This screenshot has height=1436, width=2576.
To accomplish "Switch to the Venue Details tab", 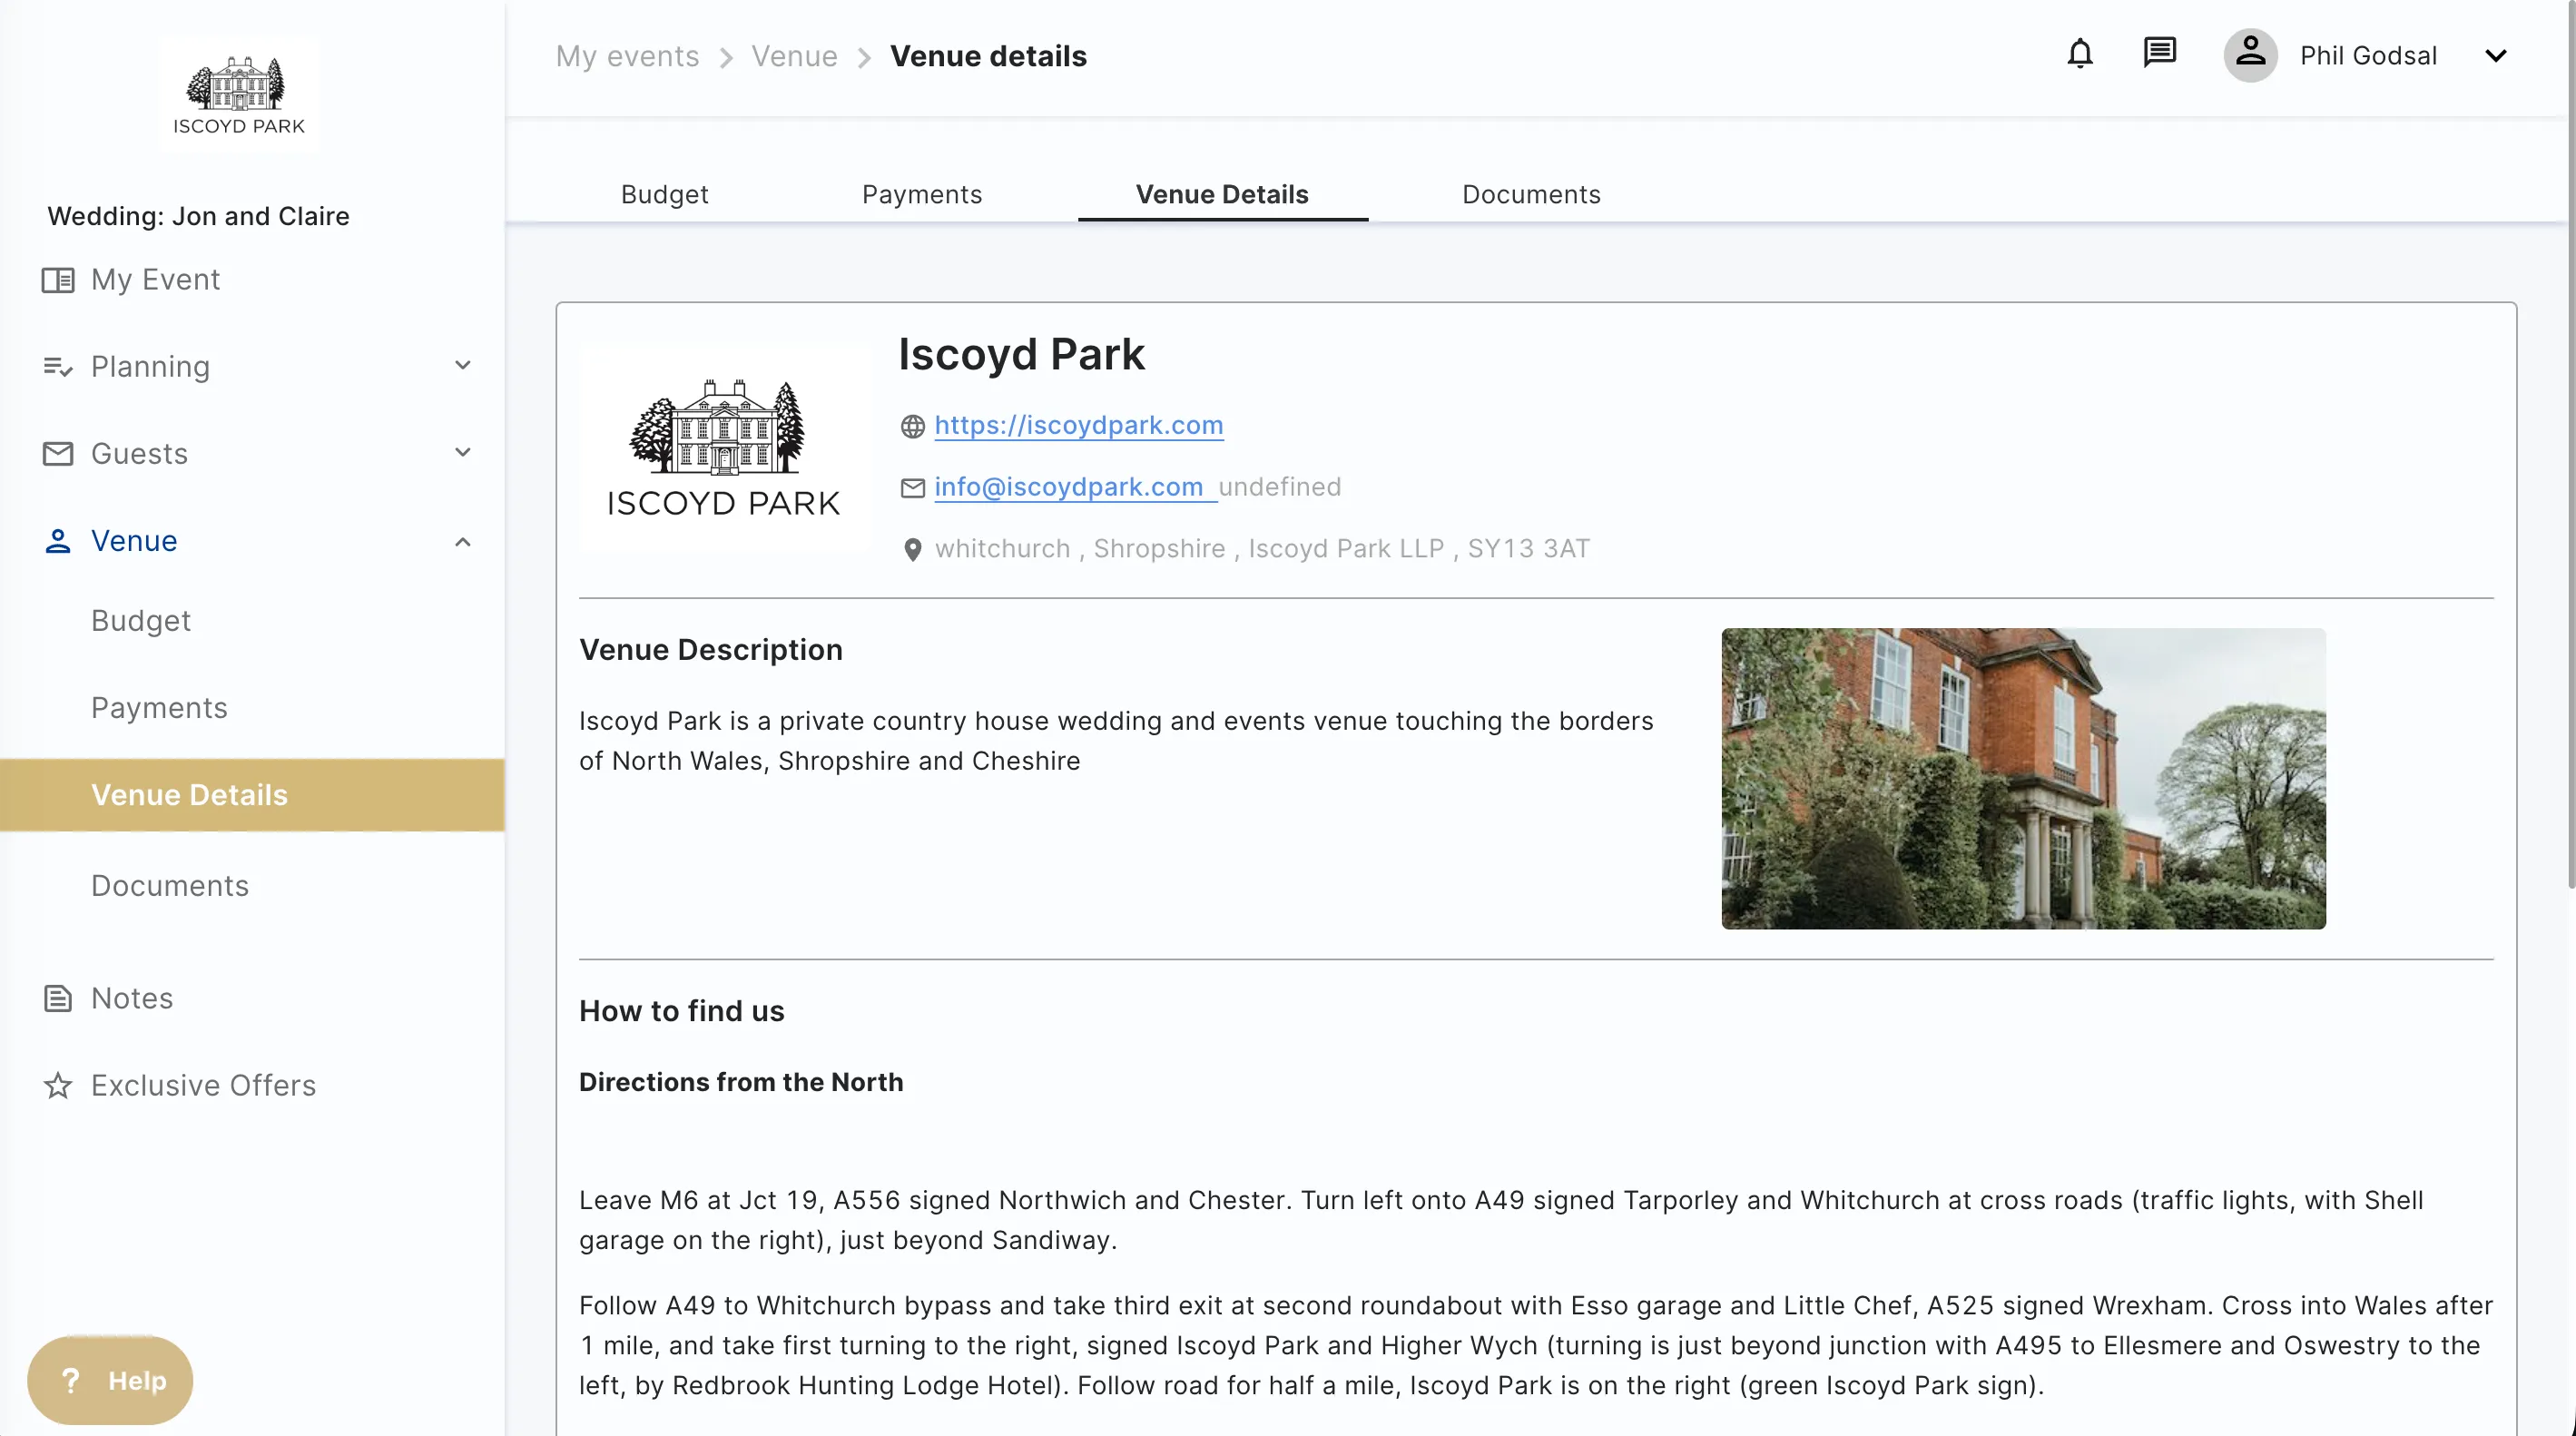I will 1222,194.
